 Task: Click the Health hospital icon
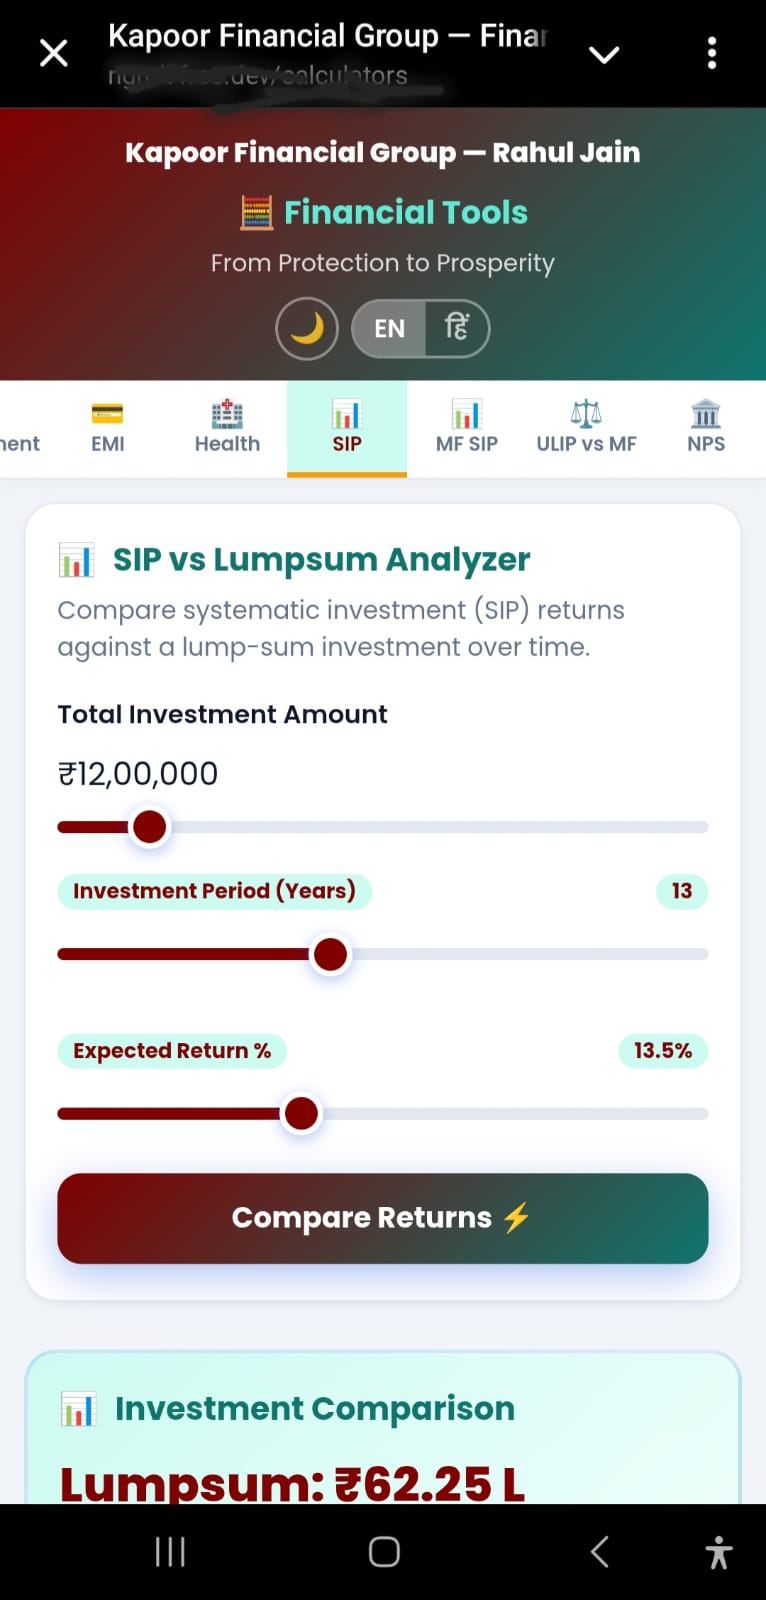coord(227,413)
